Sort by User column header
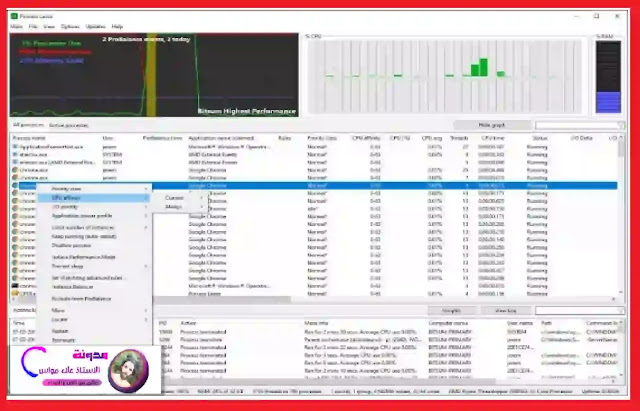 [108, 138]
